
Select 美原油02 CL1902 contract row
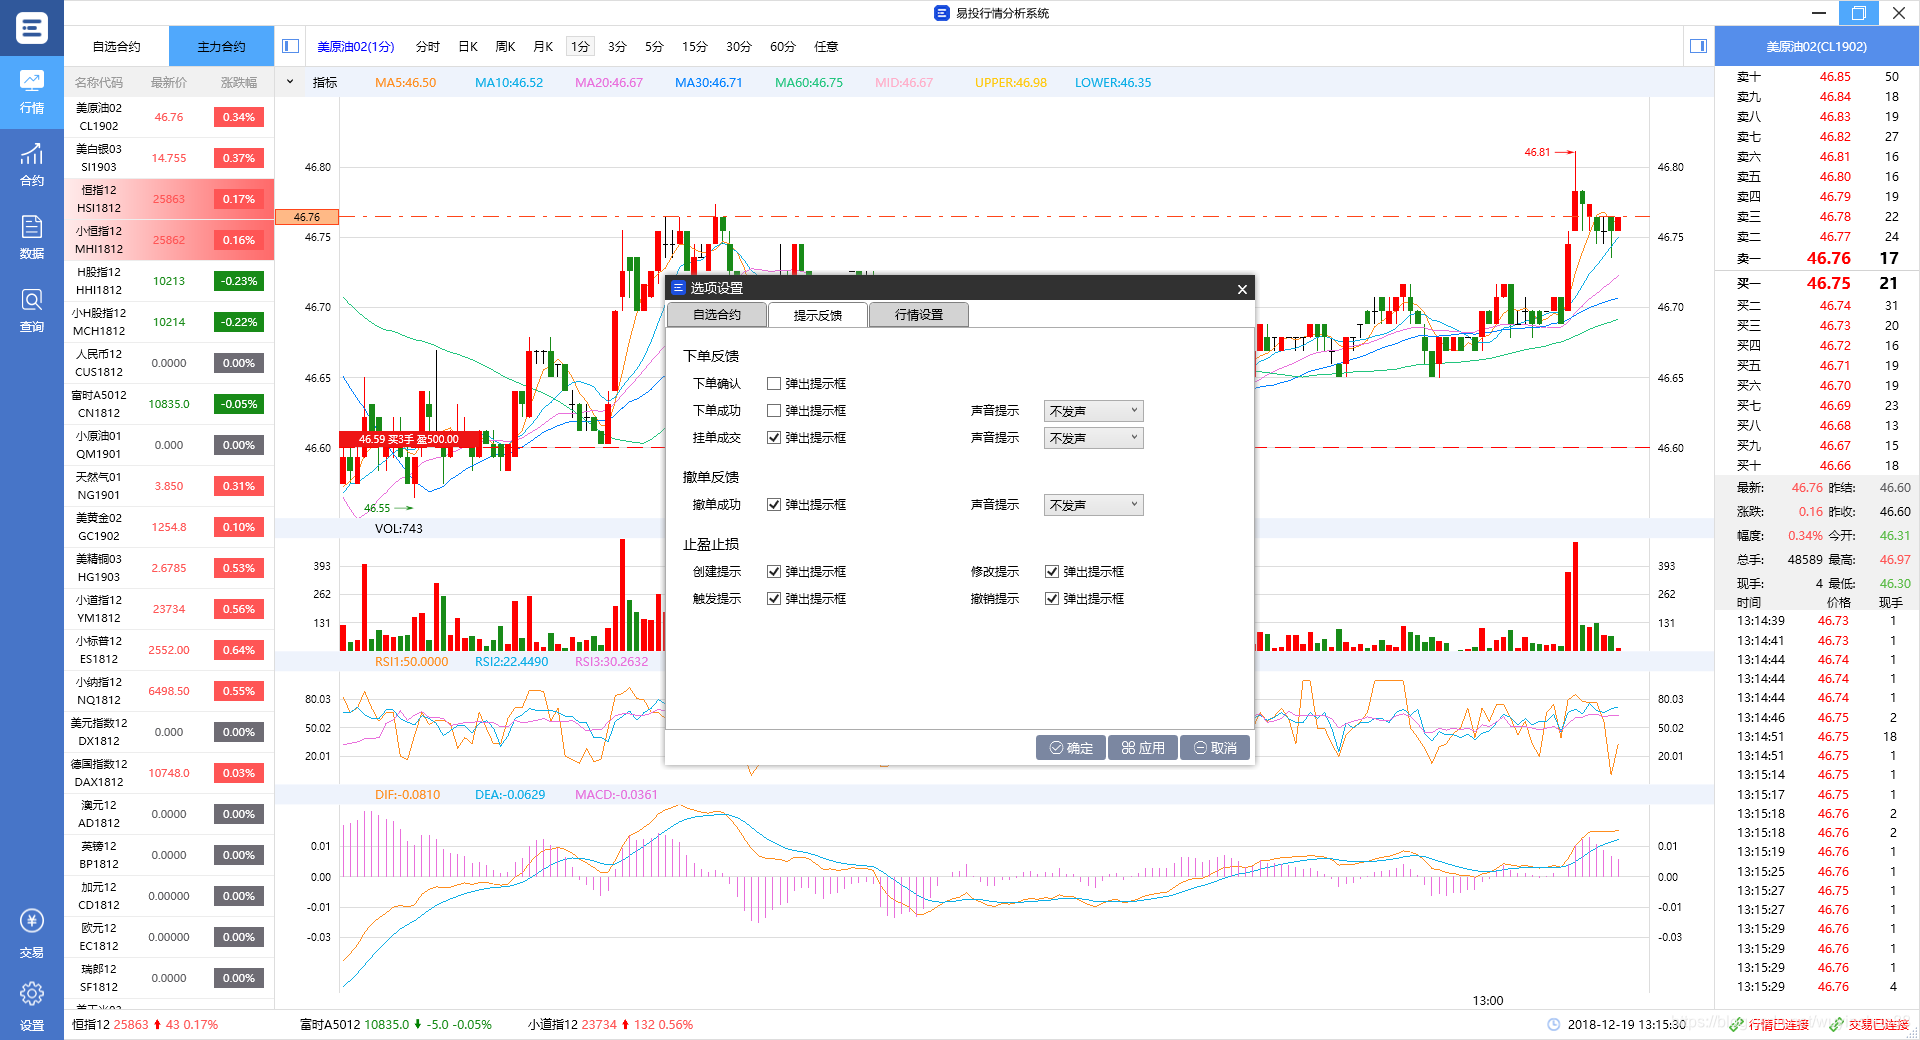[169, 117]
